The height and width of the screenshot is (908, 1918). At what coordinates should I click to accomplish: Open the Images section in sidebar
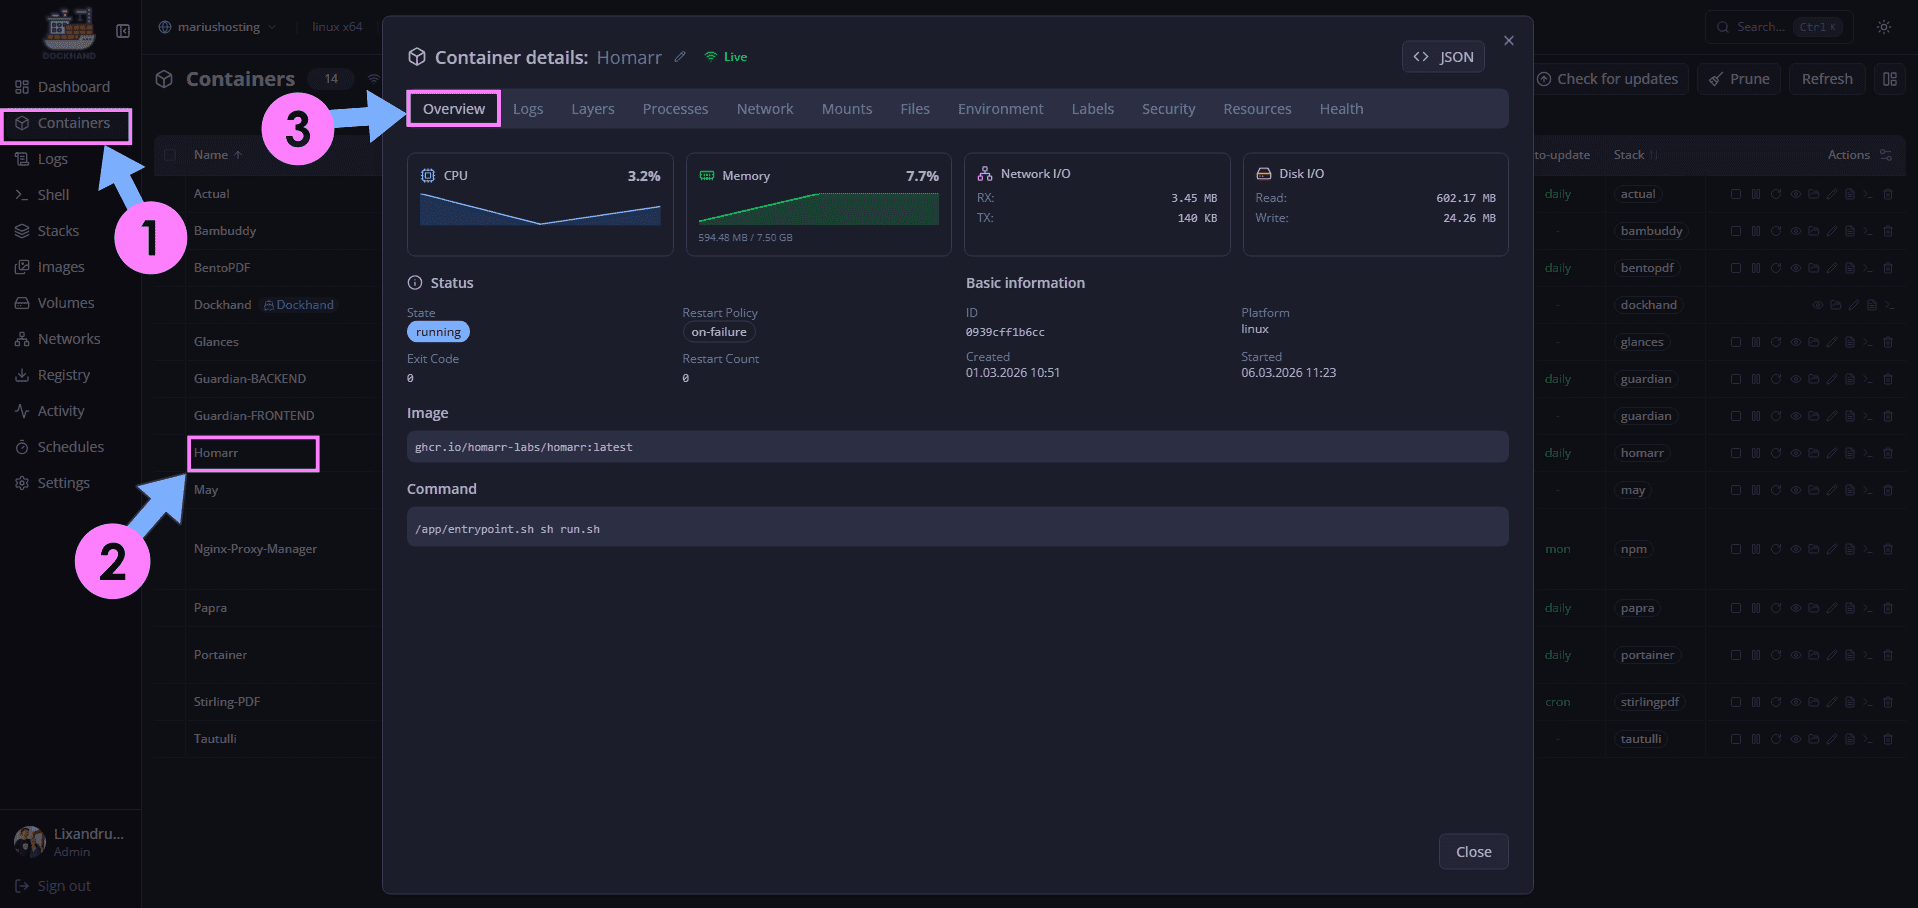(x=62, y=266)
